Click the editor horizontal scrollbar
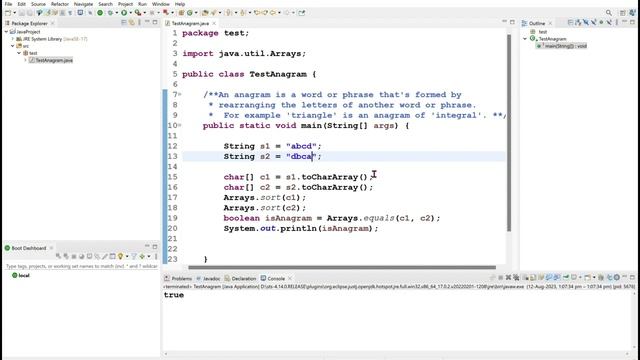Viewport: 640px width, 360px height. point(342,267)
